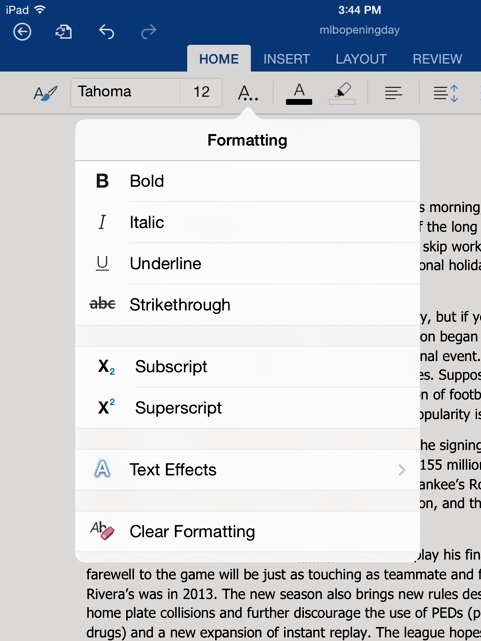Click the redo arrow
Image resolution: width=481 pixels, height=641 pixels.
click(x=148, y=32)
